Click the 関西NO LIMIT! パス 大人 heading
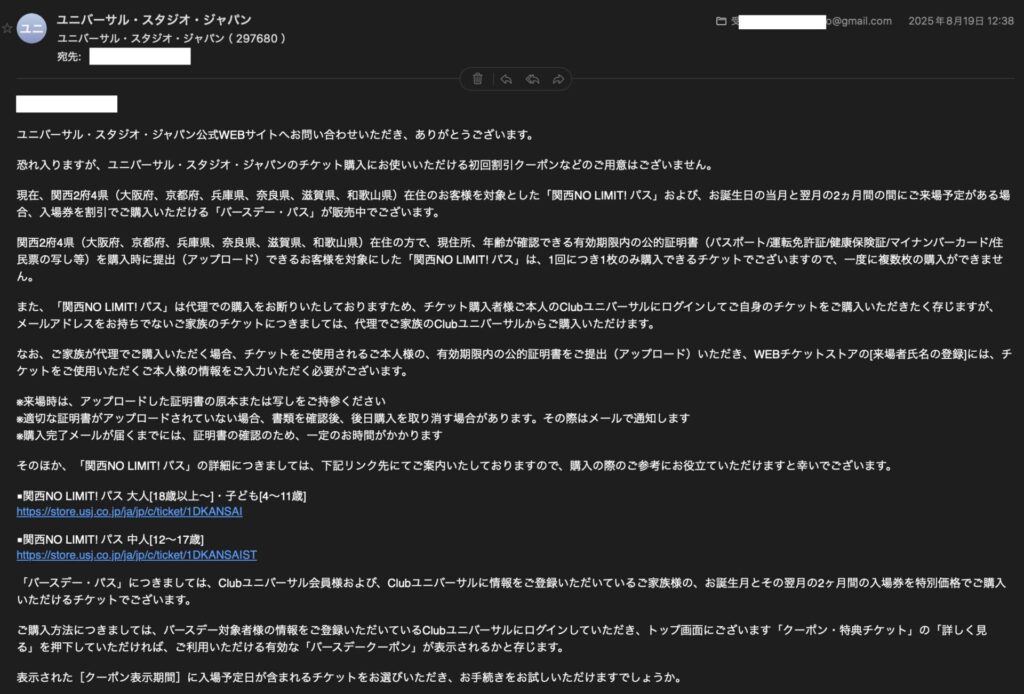Viewport: 1024px width, 694px height. point(160,492)
